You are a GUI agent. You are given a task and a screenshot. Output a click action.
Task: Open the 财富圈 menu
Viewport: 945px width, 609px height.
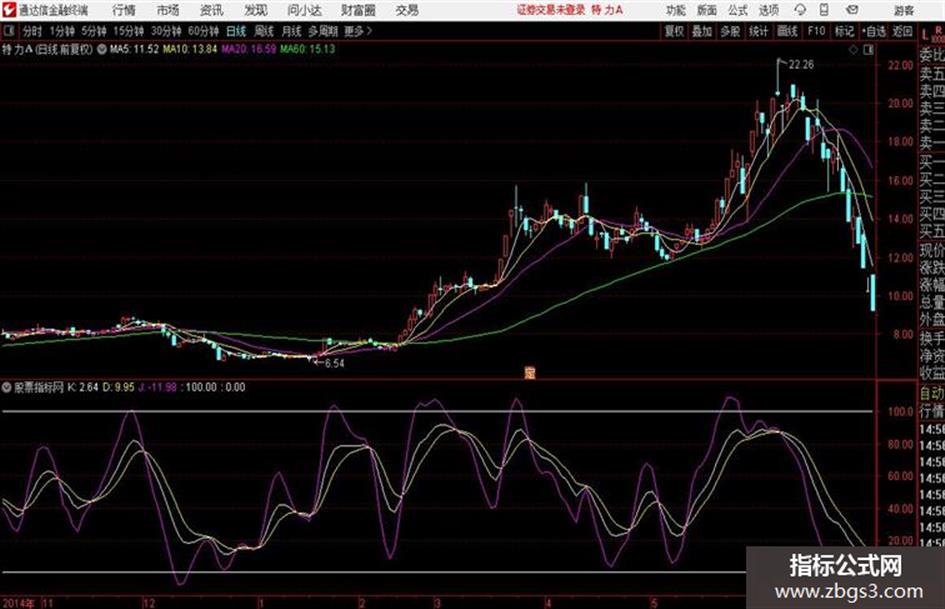[358, 10]
